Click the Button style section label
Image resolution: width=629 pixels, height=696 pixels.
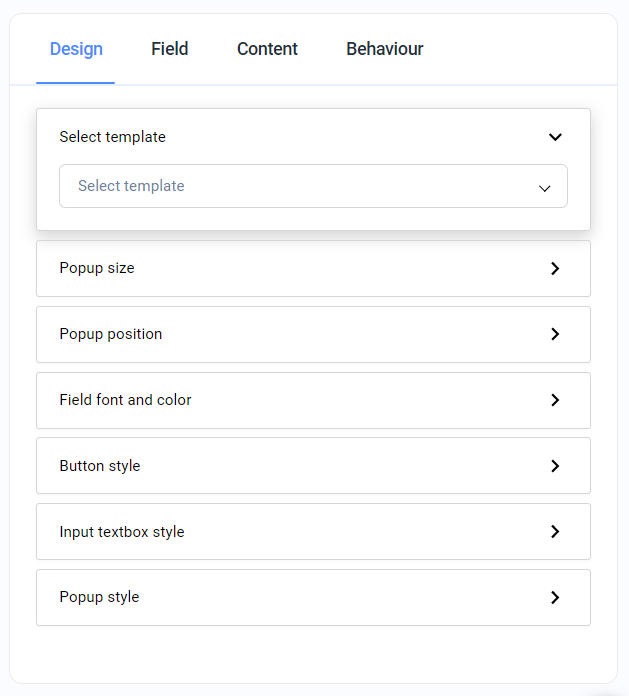pyautogui.click(x=100, y=466)
